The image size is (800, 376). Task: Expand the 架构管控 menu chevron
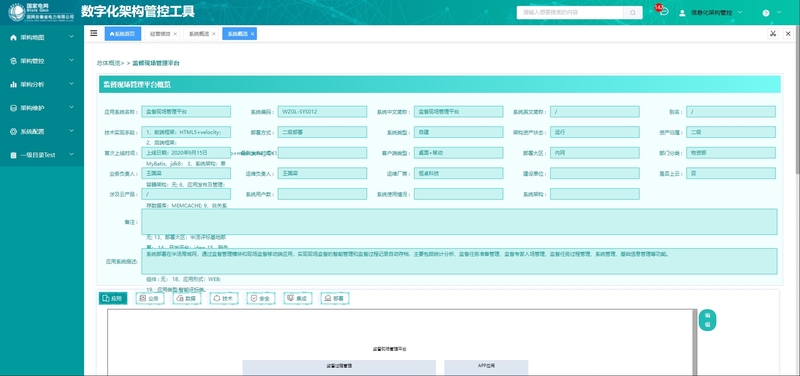click(x=71, y=60)
